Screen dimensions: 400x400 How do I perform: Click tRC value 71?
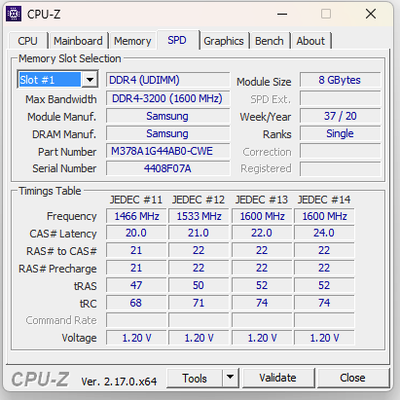[199, 303]
